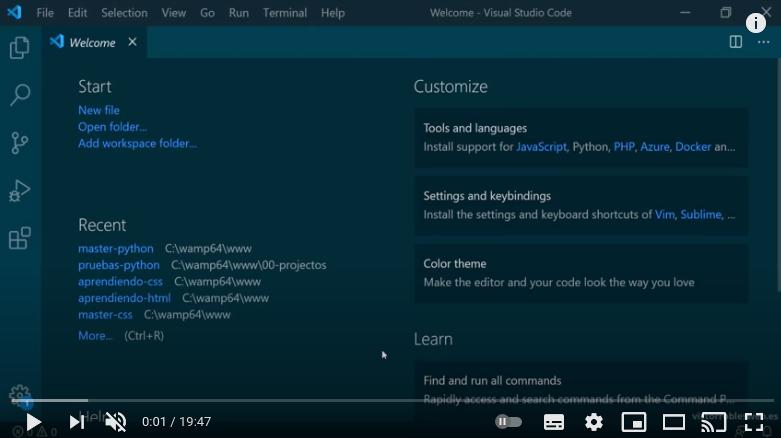Viewport: 781px width, 438px height.
Task: Open recent folder pruebas-python
Action: [119, 265]
